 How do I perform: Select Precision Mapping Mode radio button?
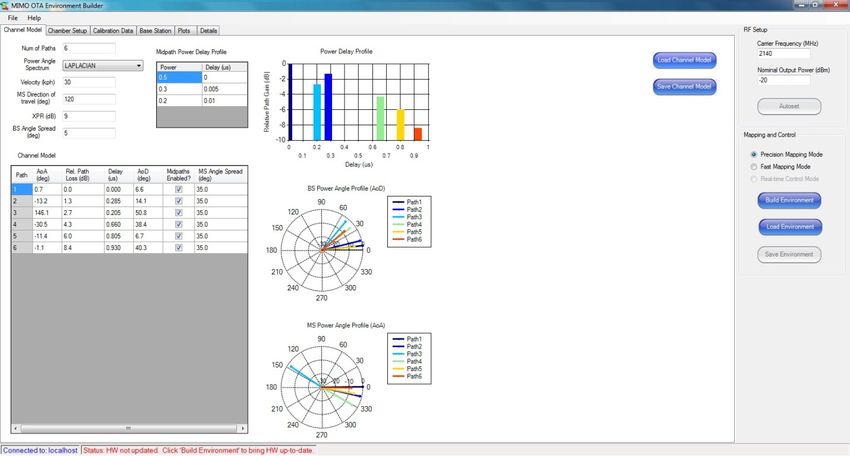[x=754, y=155]
